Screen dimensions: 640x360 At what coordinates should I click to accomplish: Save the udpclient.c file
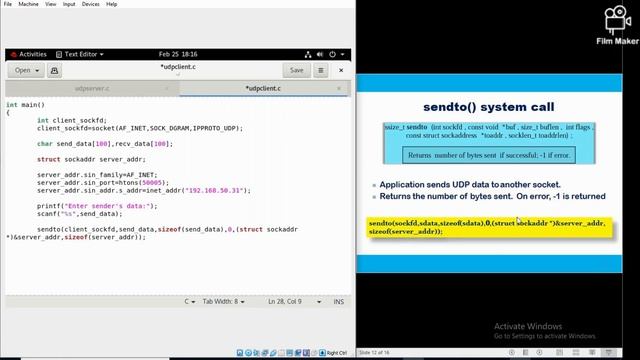[x=296, y=70]
